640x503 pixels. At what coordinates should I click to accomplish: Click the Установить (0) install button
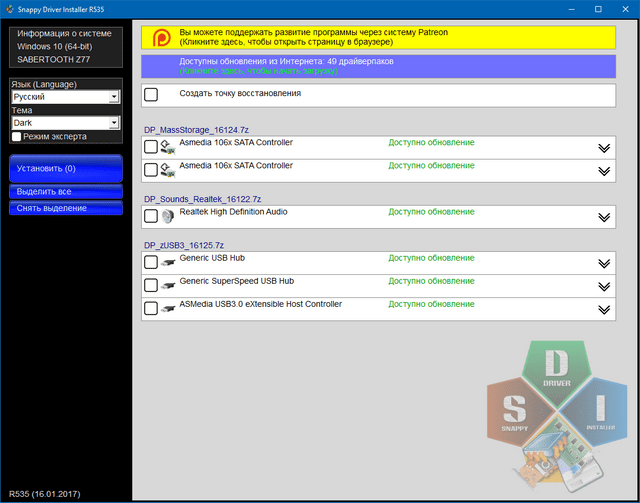pyautogui.click(x=66, y=168)
